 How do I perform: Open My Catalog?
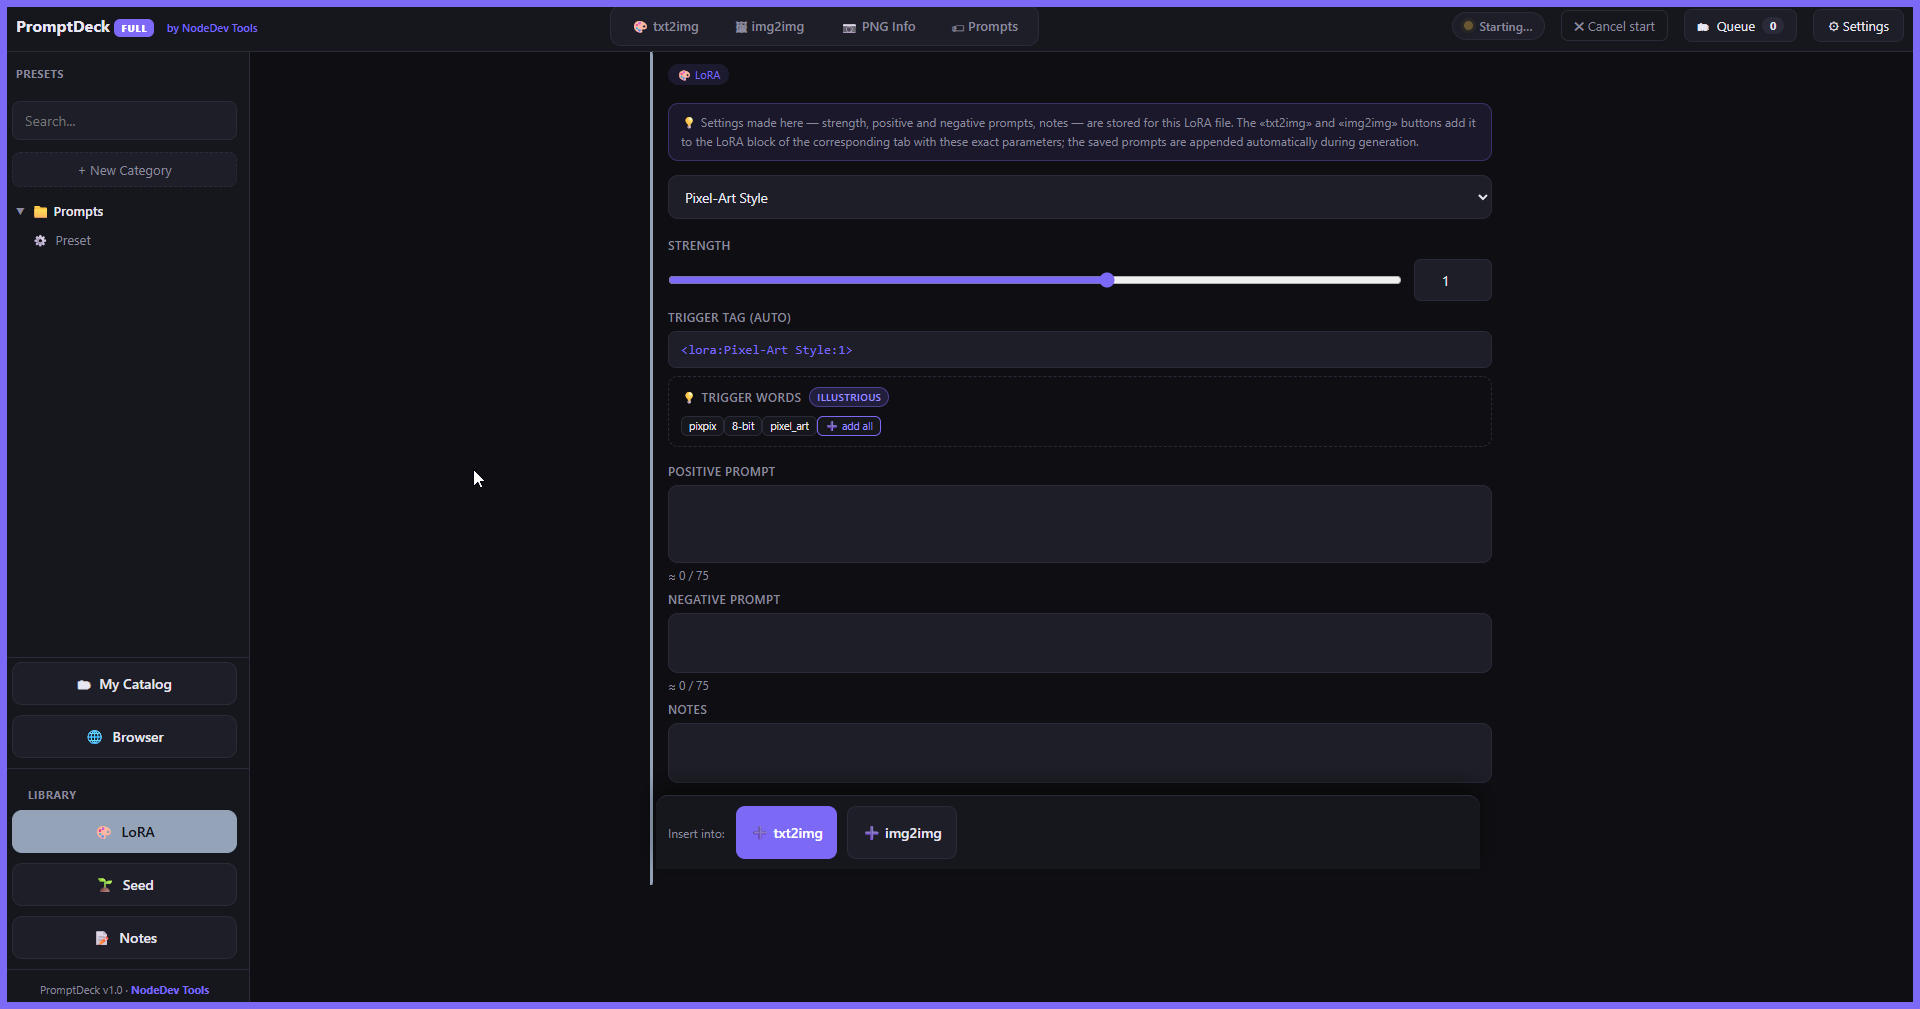(x=124, y=684)
